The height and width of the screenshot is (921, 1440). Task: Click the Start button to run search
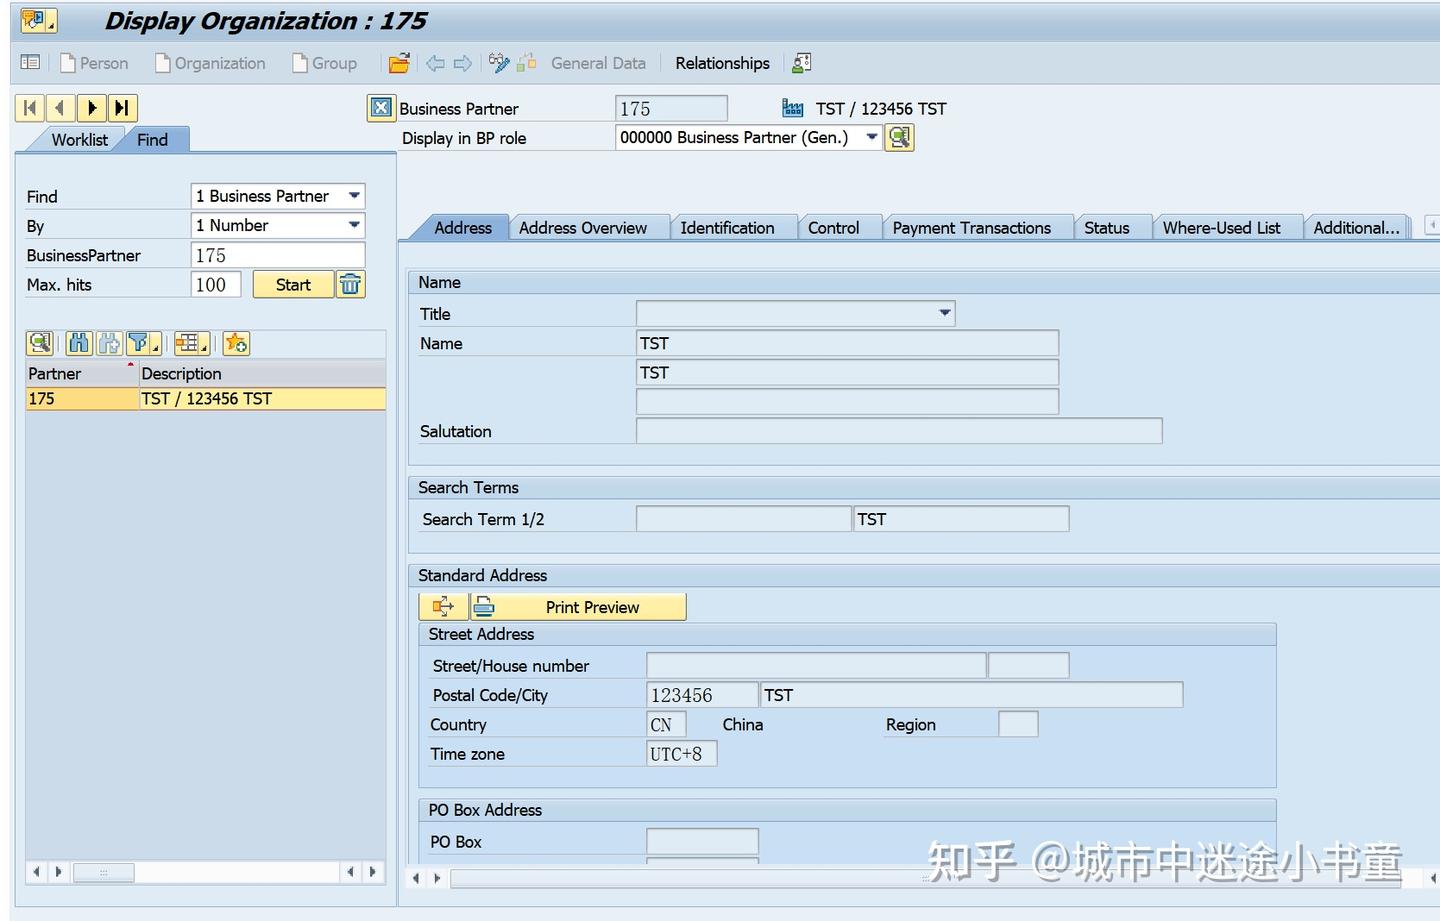tap(292, 284)
